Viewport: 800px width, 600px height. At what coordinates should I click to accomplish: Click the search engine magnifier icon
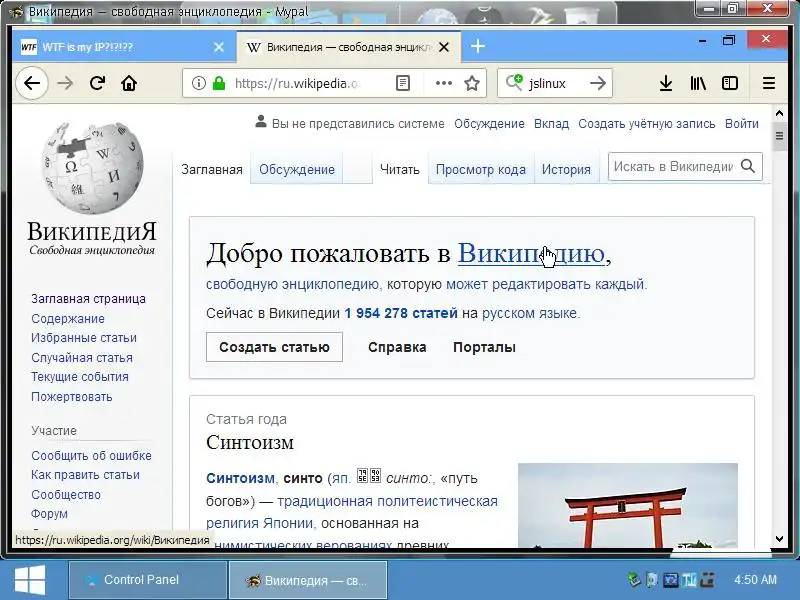(x=514, y=83)
